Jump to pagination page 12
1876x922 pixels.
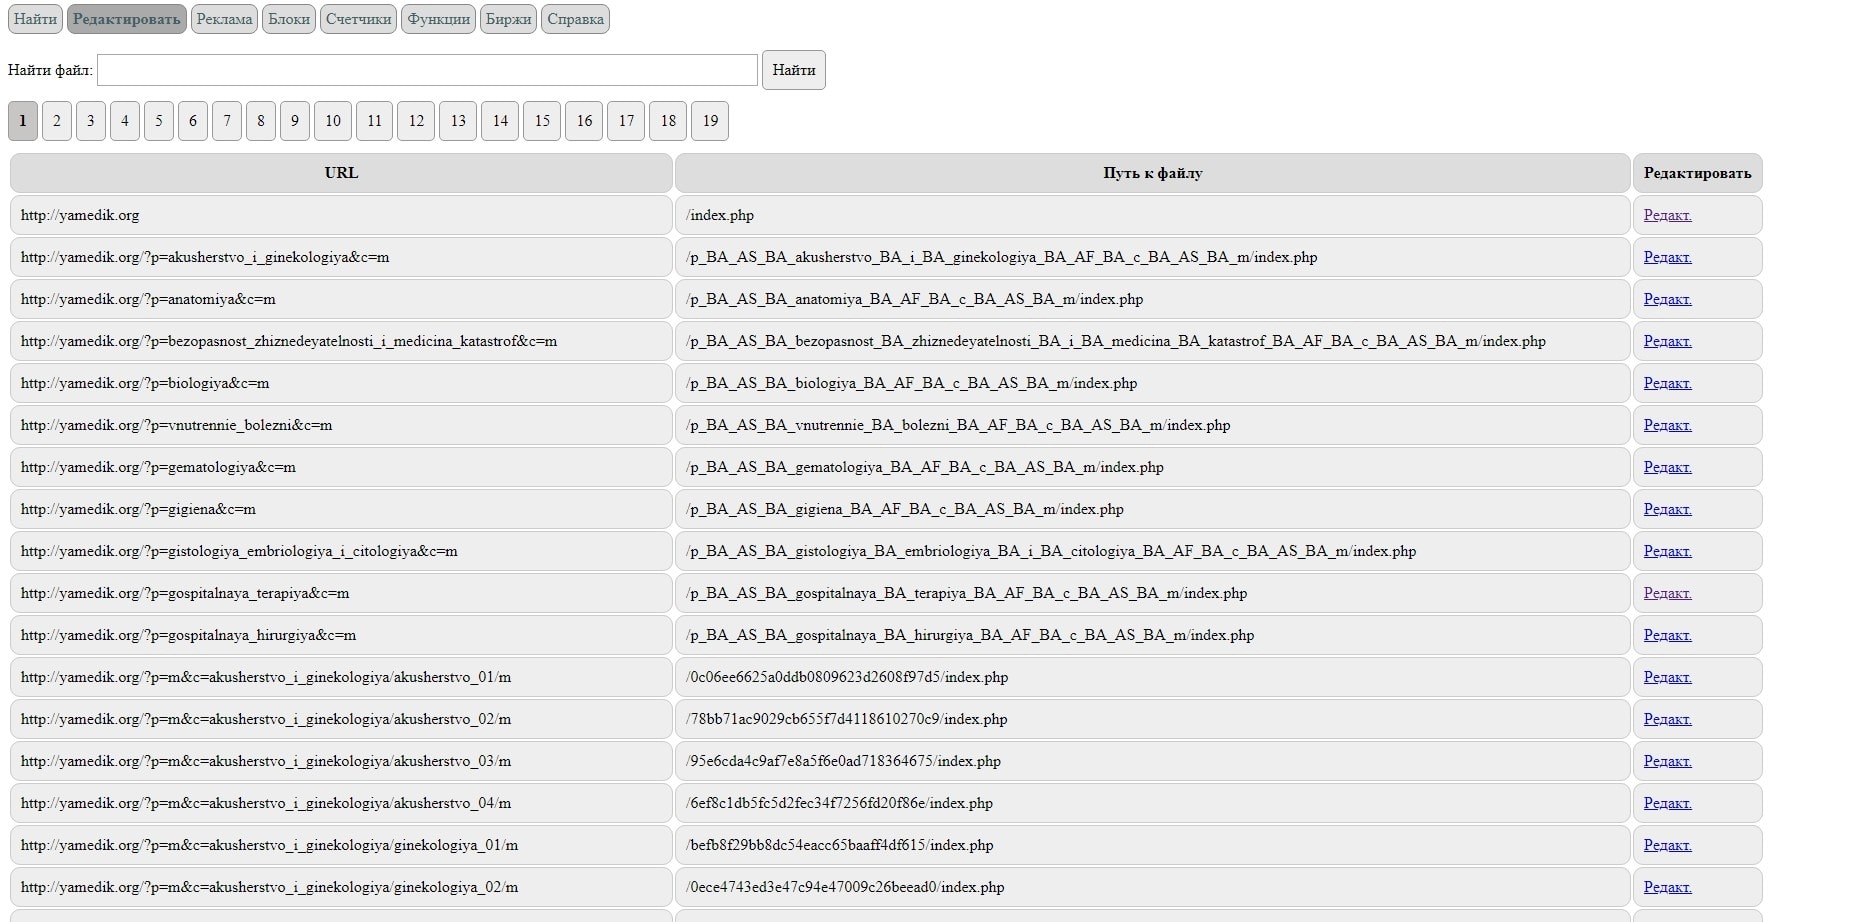416,121
